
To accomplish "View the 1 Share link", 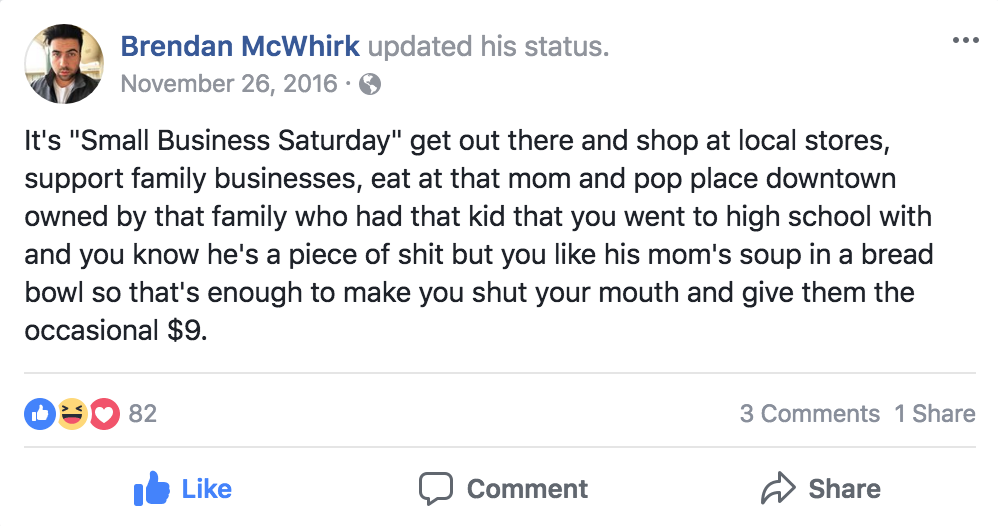I will [934, 414].
